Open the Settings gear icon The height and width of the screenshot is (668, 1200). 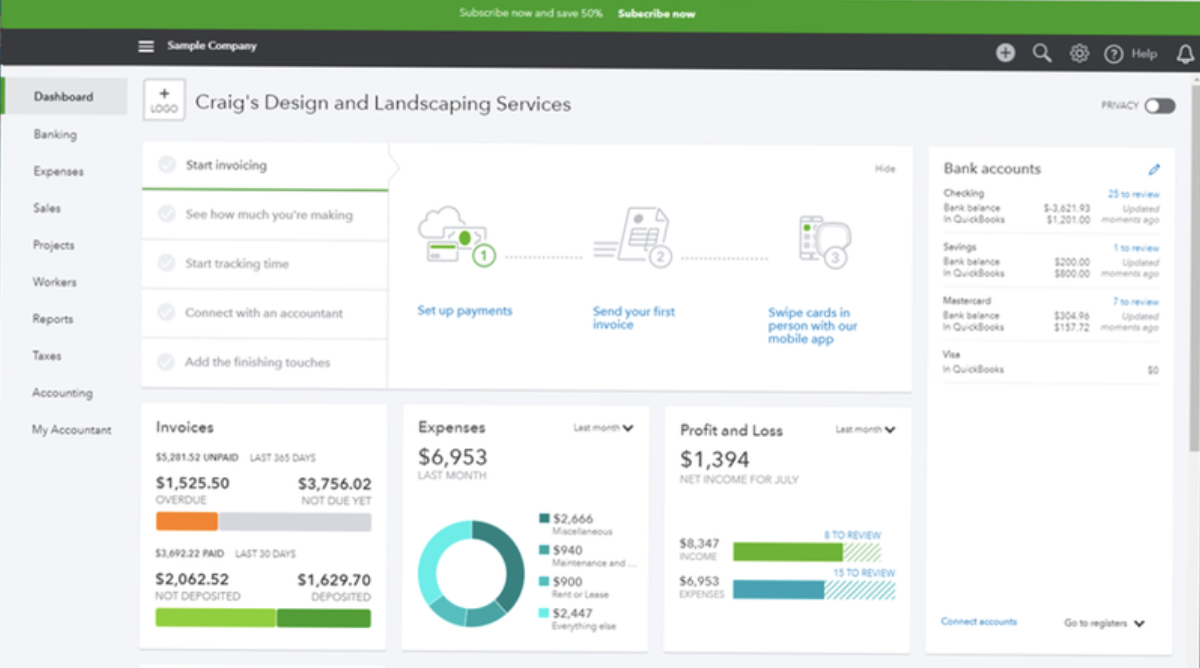[x=1079, y=54]
